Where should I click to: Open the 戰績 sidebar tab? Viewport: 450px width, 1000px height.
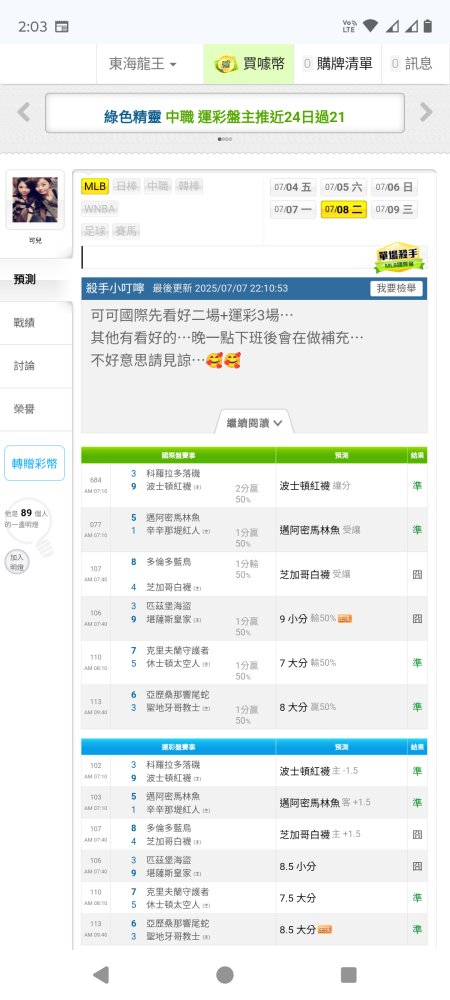36,323
